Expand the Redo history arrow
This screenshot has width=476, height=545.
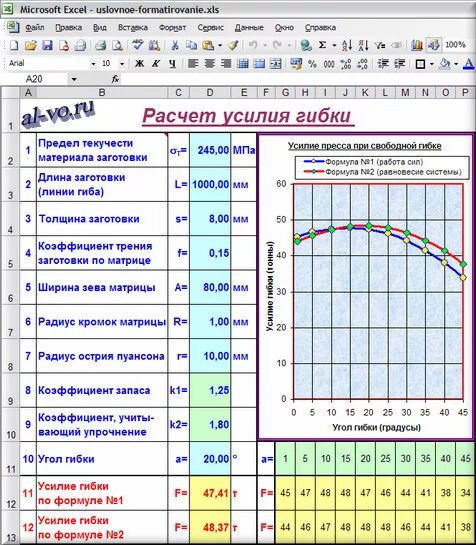point(289,45)
